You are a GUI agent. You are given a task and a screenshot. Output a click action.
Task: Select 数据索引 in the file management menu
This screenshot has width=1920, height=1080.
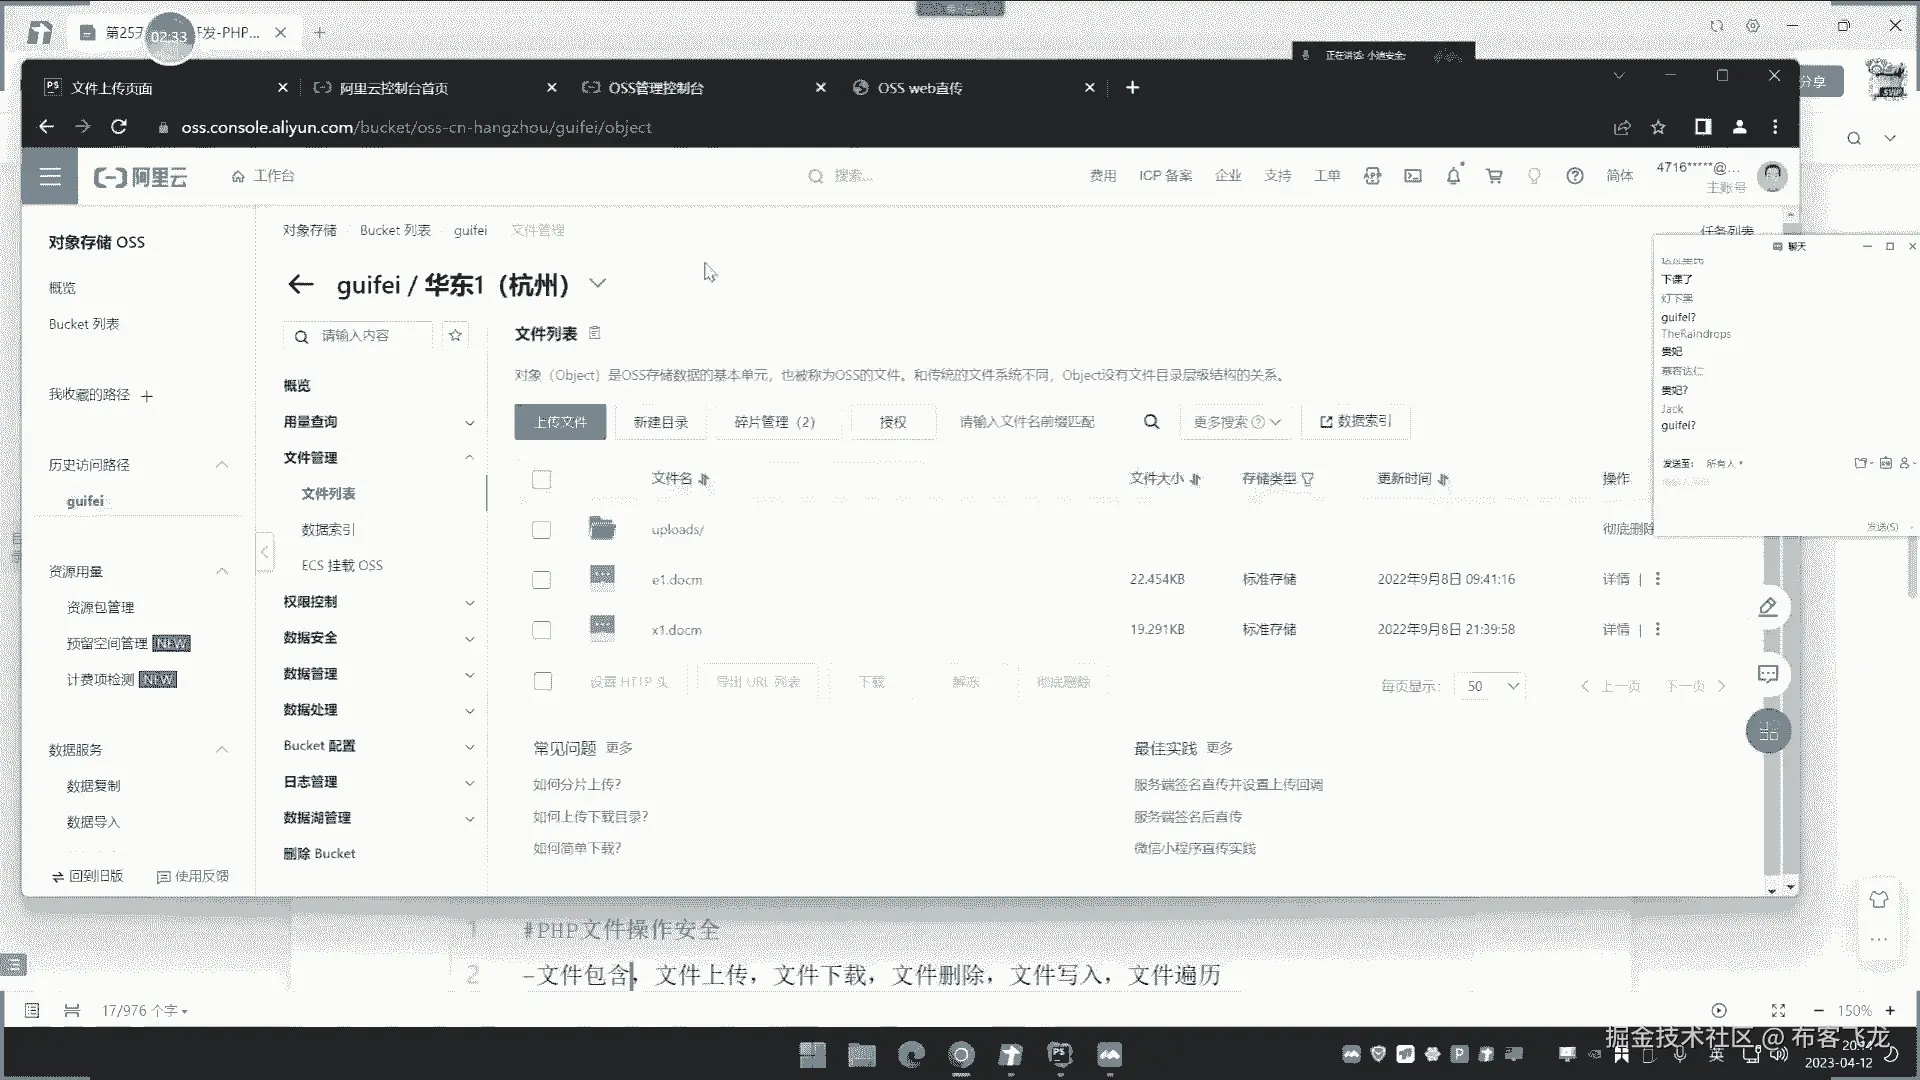pyautogui.click(x=328, y=530)
